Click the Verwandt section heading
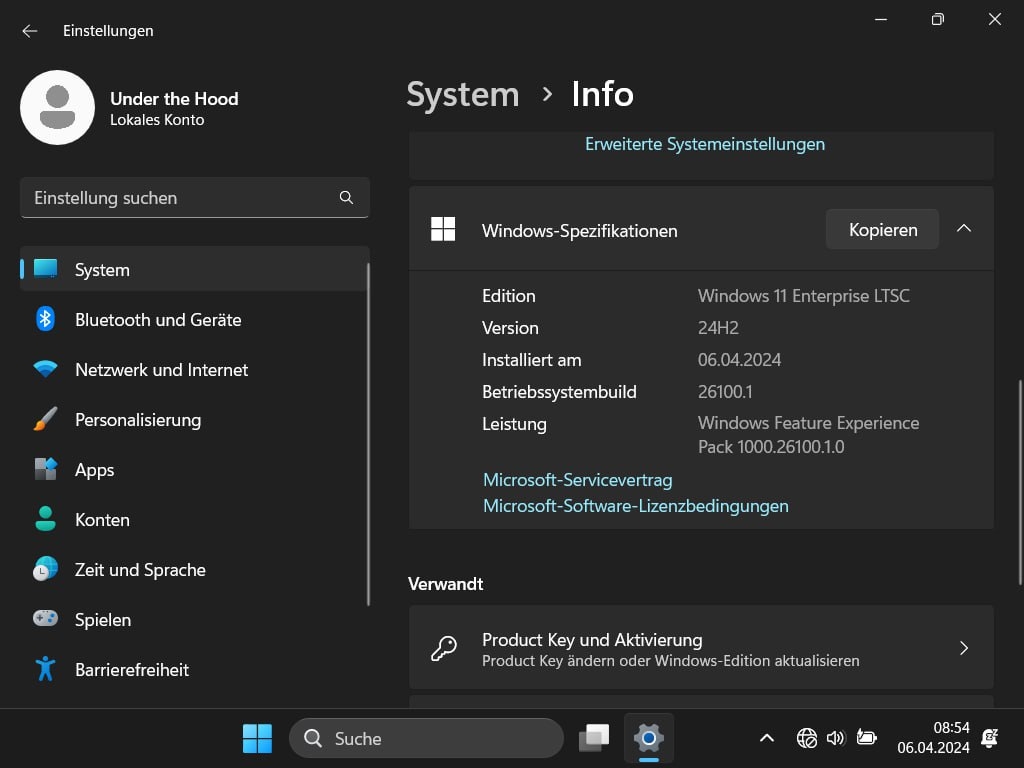Viewport: 1024px width, 768px height. click(445, 584)
